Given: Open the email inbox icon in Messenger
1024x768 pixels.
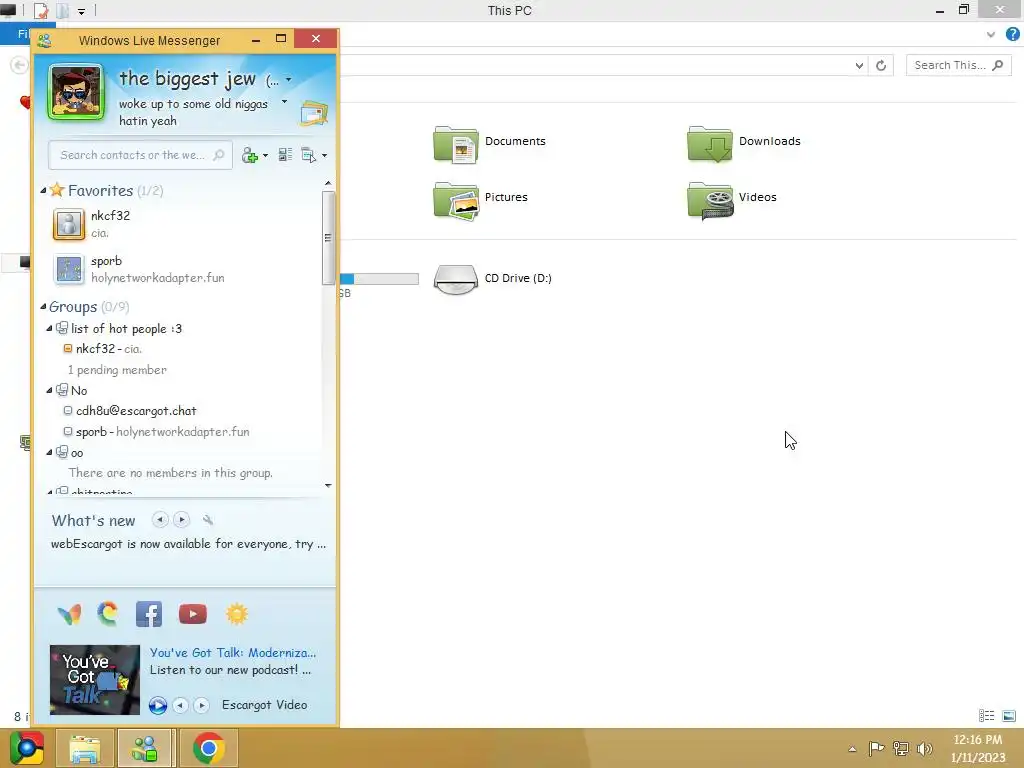Looking at the screenshot, I should pyautogui.click(x=314, y=114).
